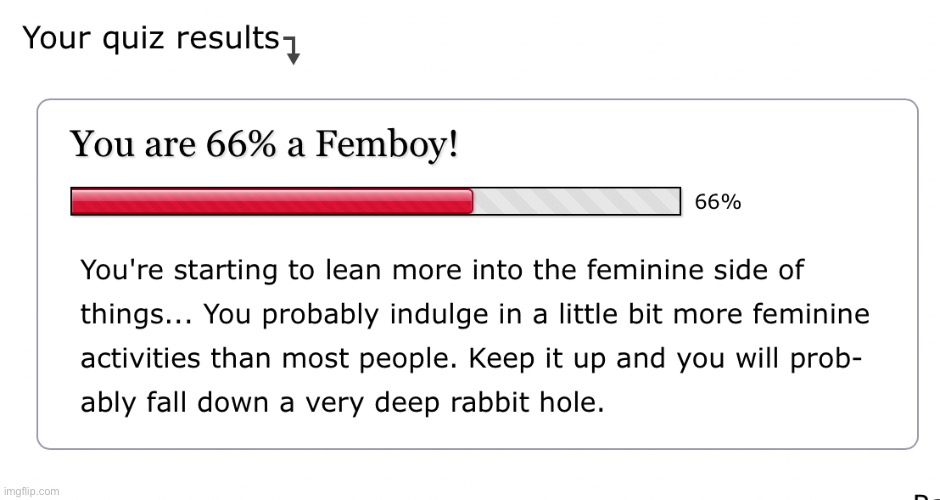
Task: Click the "66%" inside the result heading
Action: coord(240,146)
